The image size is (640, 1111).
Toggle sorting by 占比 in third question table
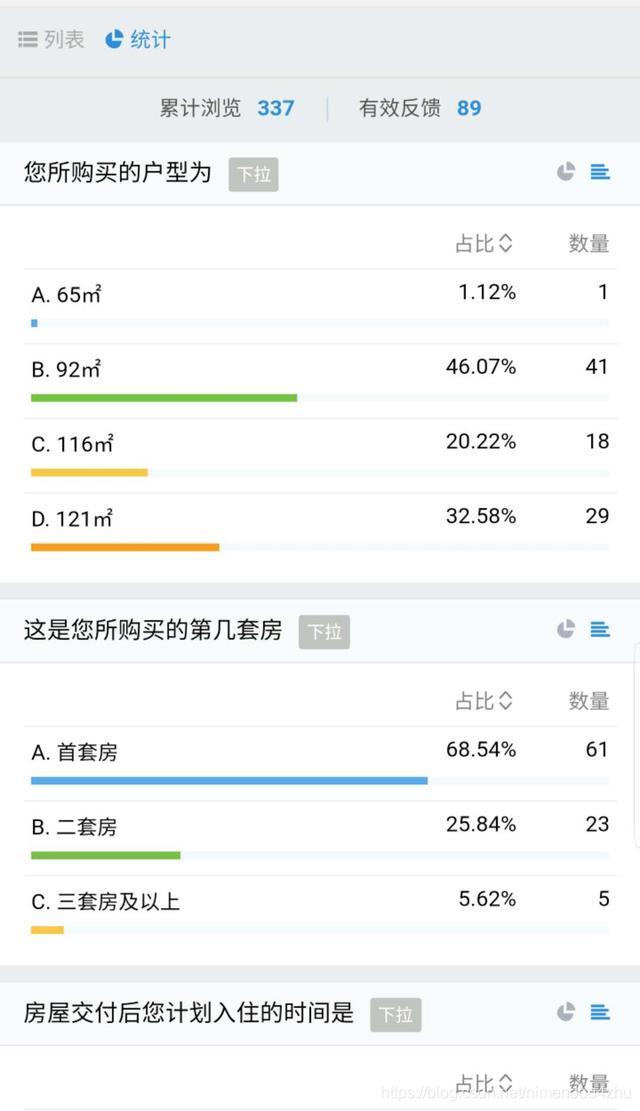484,1083
